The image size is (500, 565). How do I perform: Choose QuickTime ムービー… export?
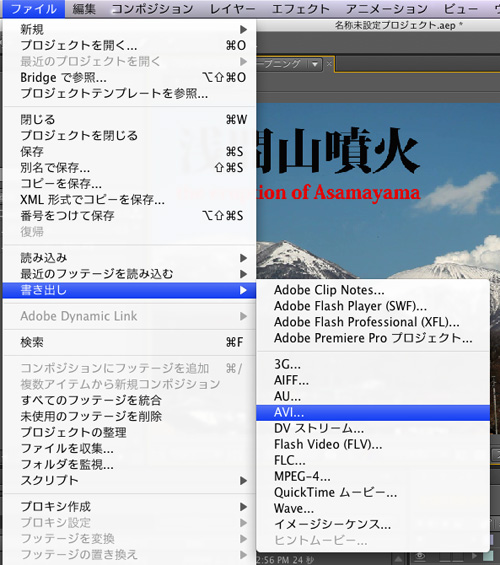(373, 492)
